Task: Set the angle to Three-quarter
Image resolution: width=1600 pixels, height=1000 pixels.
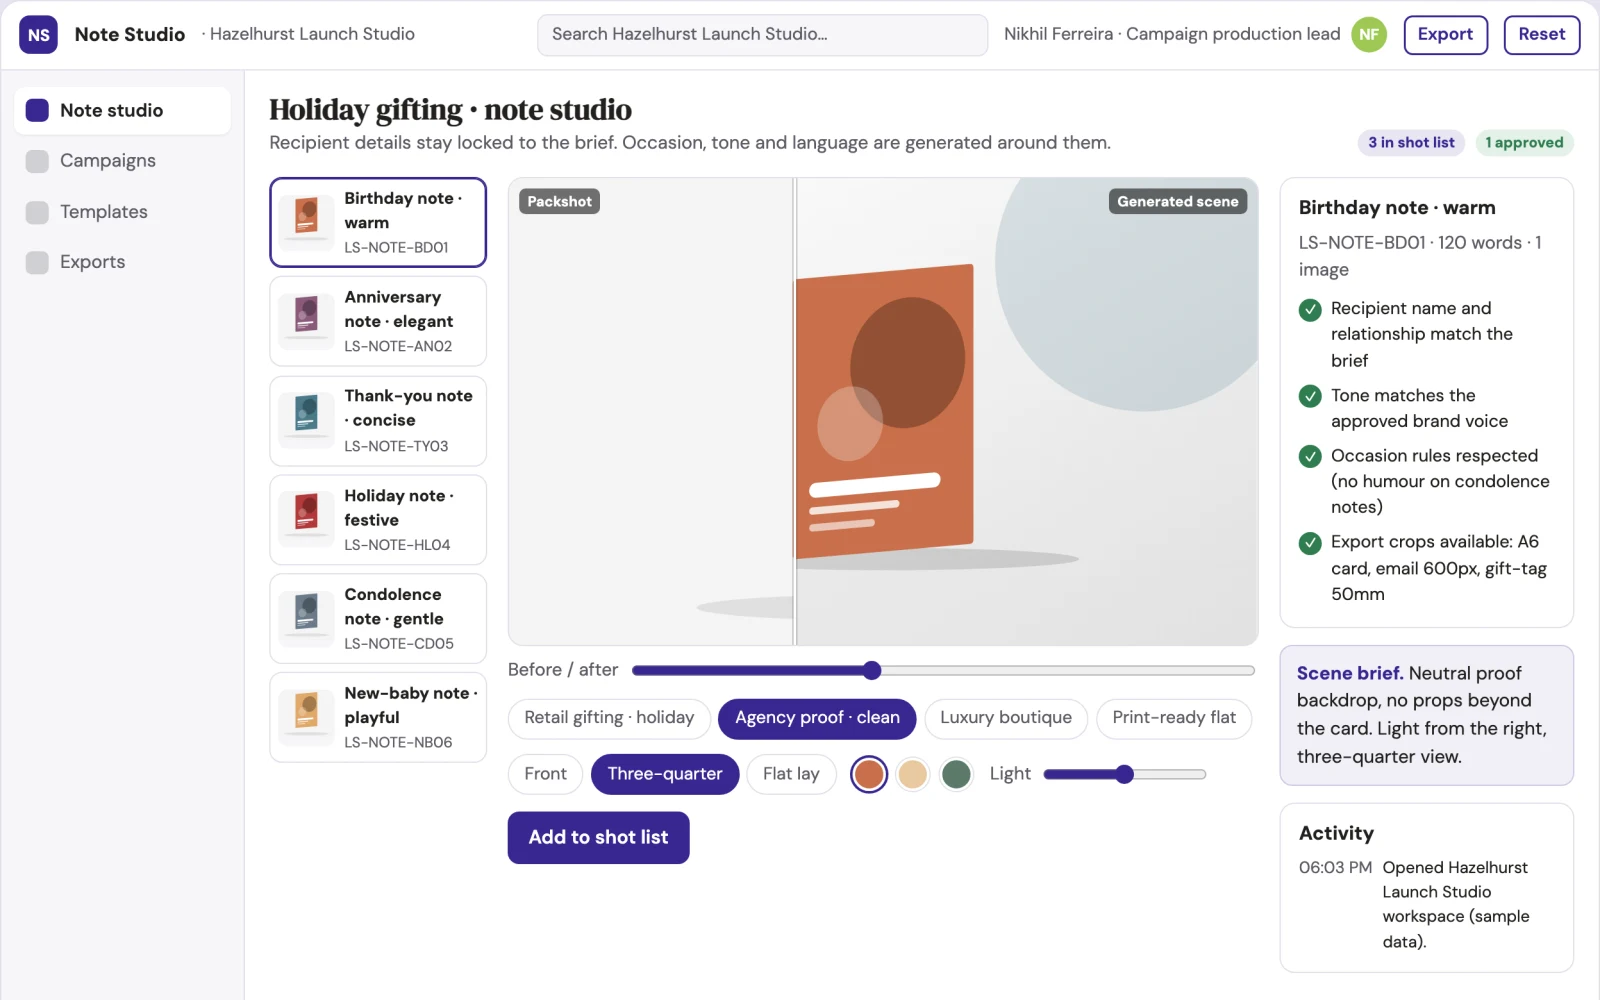Action: 665,774
